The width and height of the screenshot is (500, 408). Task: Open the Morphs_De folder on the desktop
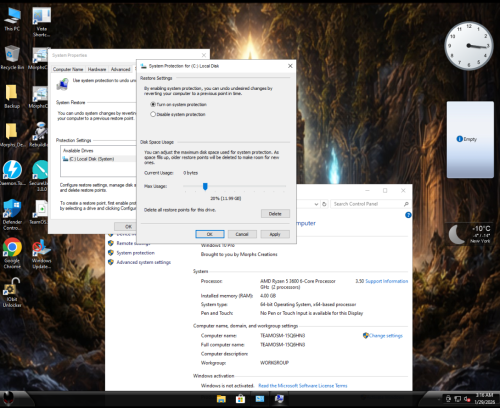click(x=12, y=135)
